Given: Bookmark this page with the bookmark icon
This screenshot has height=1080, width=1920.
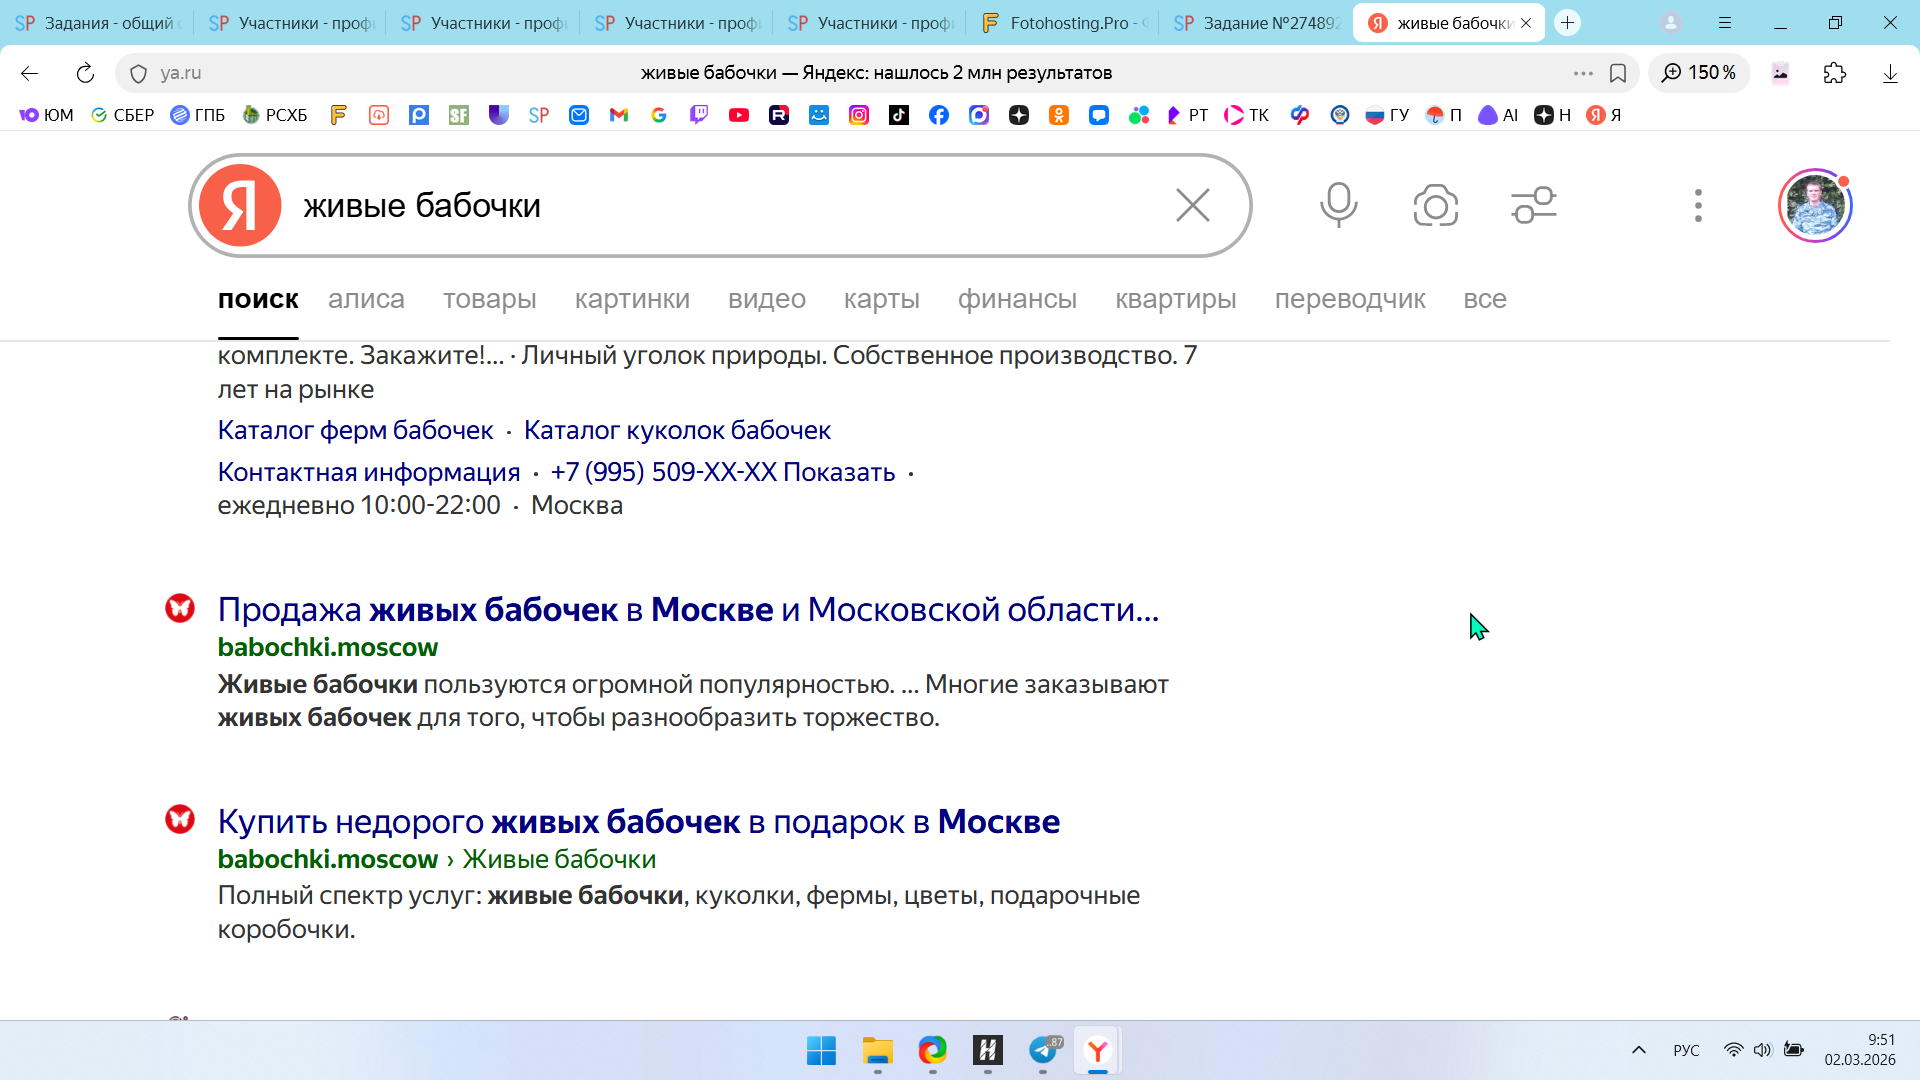Looking at the screenshot, I should tap(1618, 73).
